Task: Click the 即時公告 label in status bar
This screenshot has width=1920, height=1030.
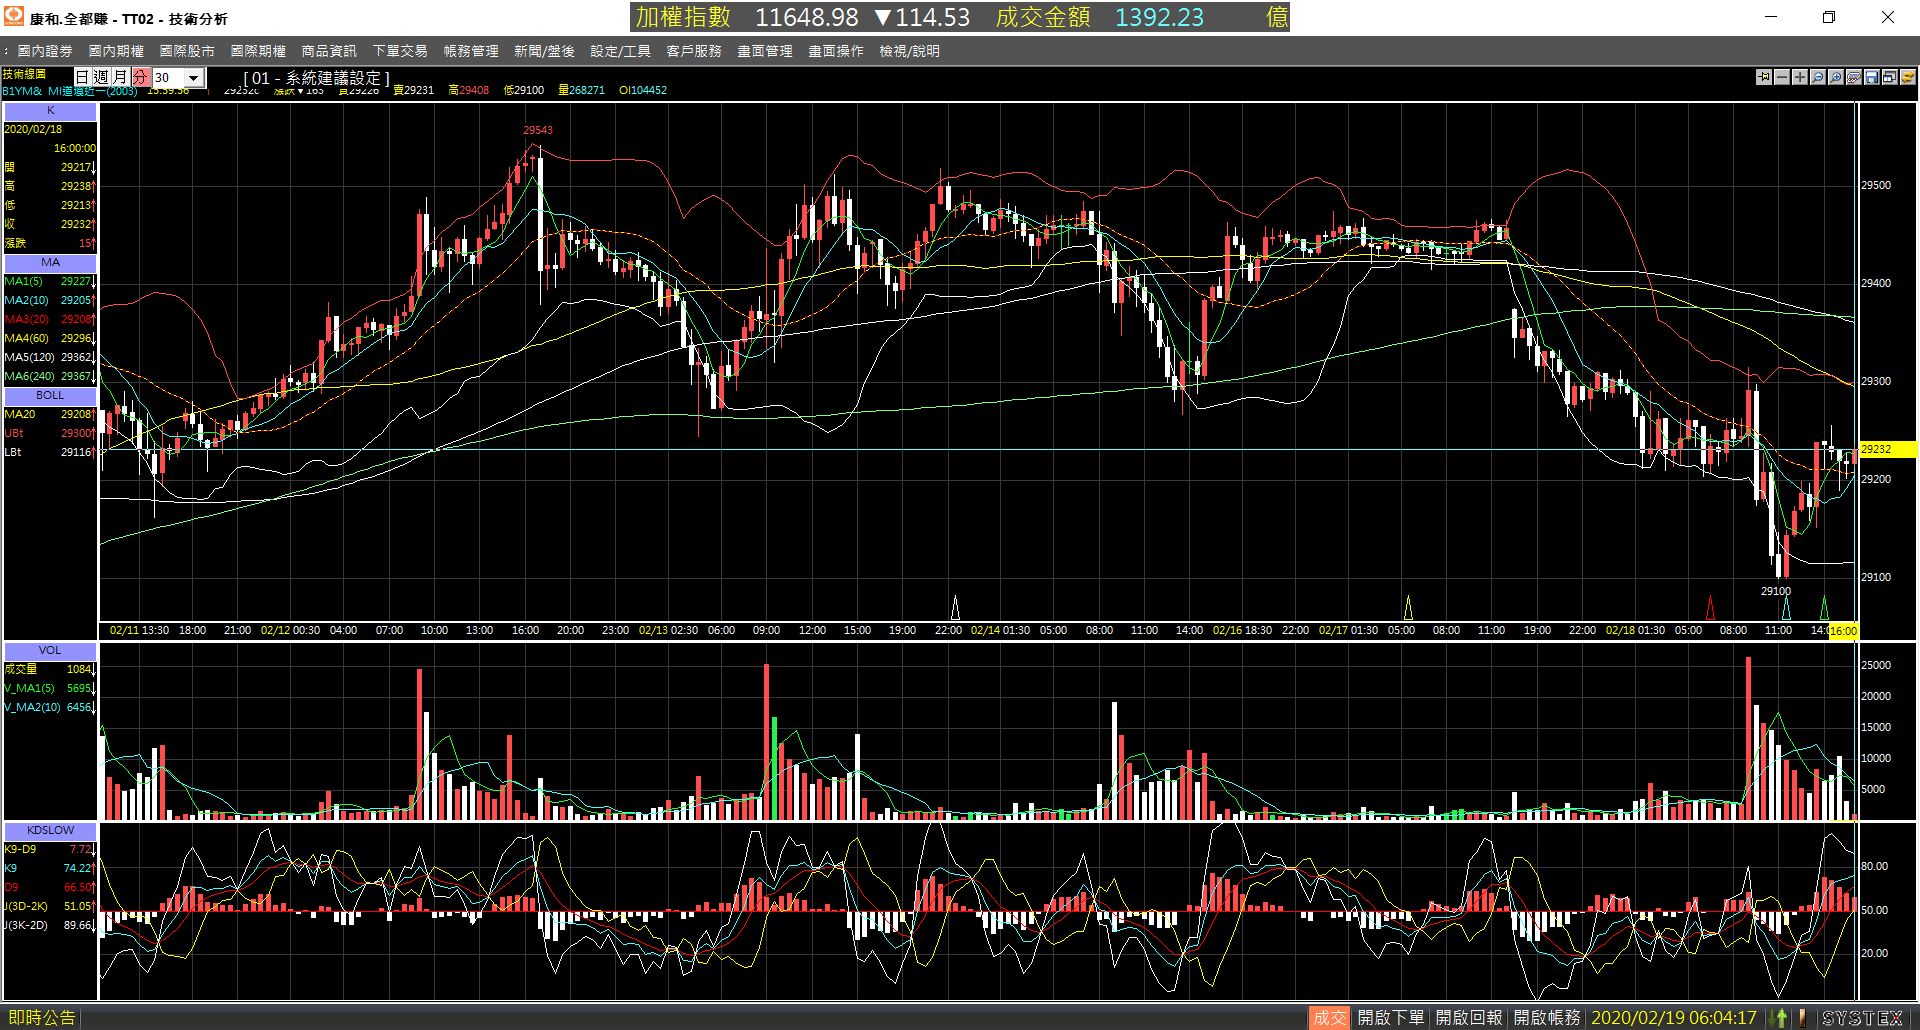Action: click(42, 1018)
